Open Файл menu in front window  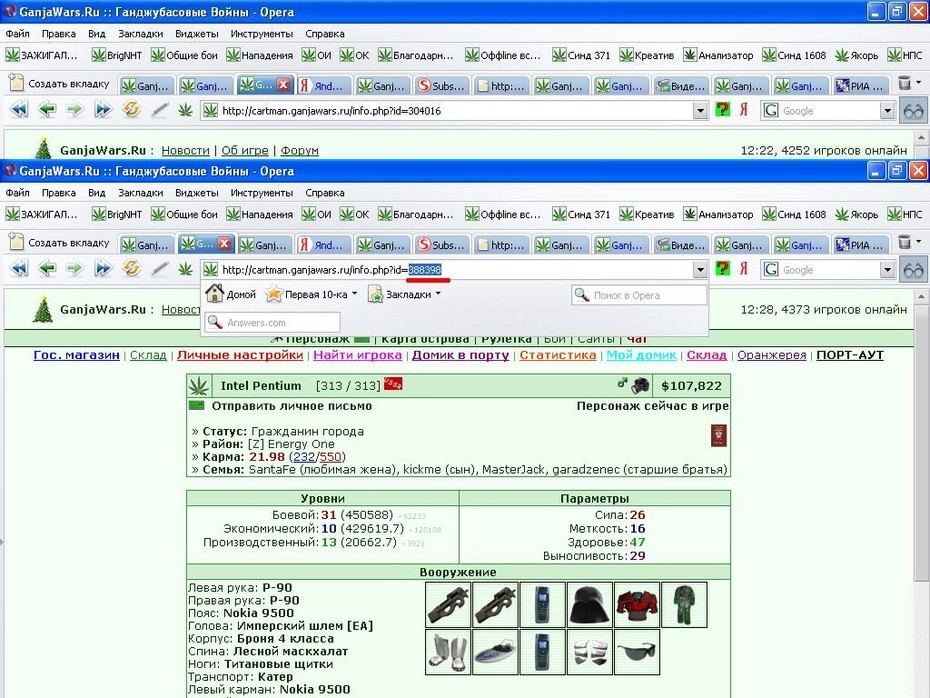click(x=18, y=193)
